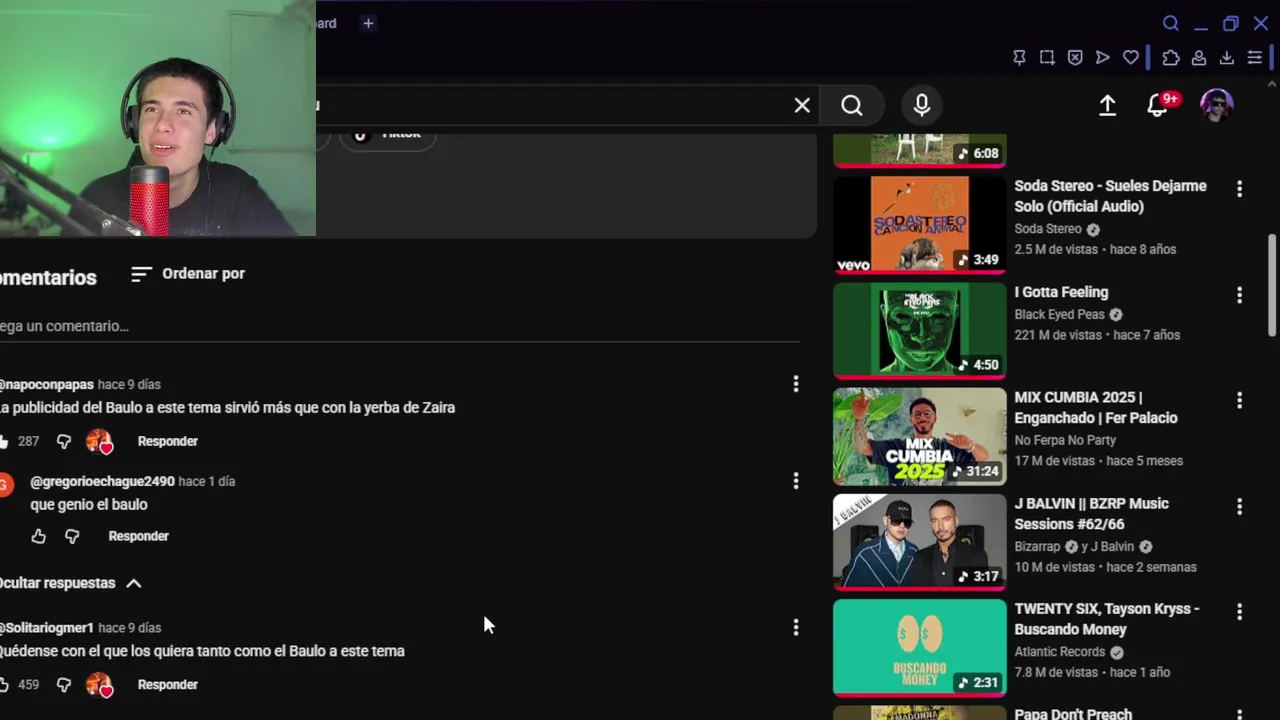This screenshot has width=1280, height=720.
Task: Open browser downloads icon
Action: [x=1227, y=58]
